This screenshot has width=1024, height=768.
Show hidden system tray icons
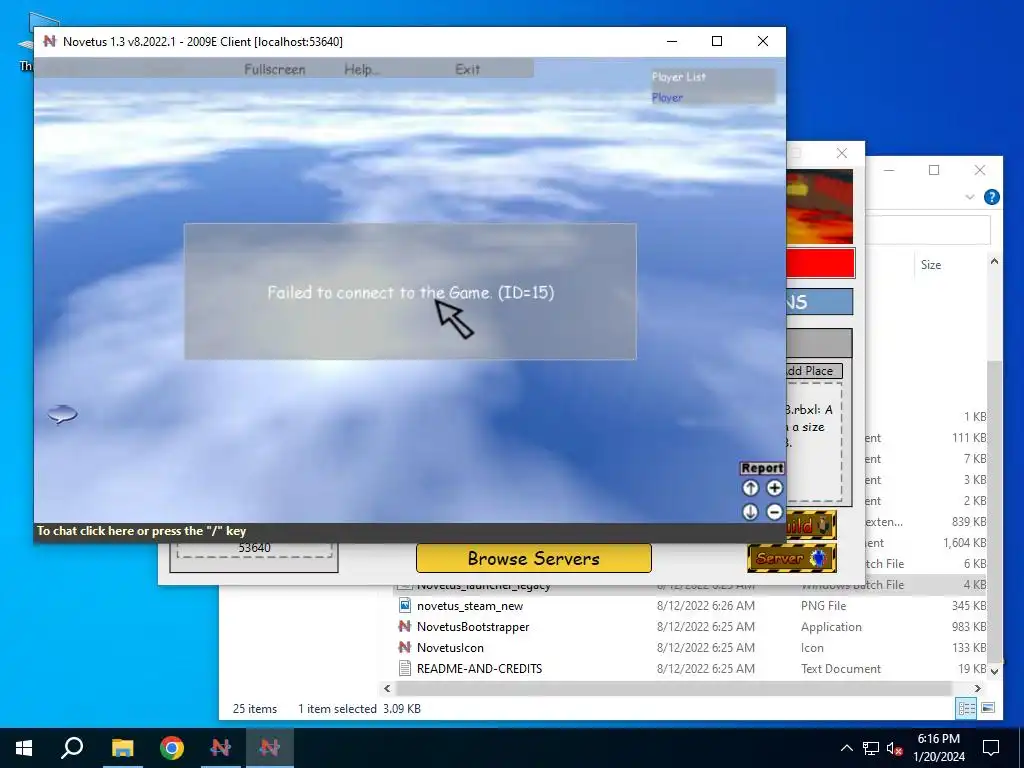(846, 748)
